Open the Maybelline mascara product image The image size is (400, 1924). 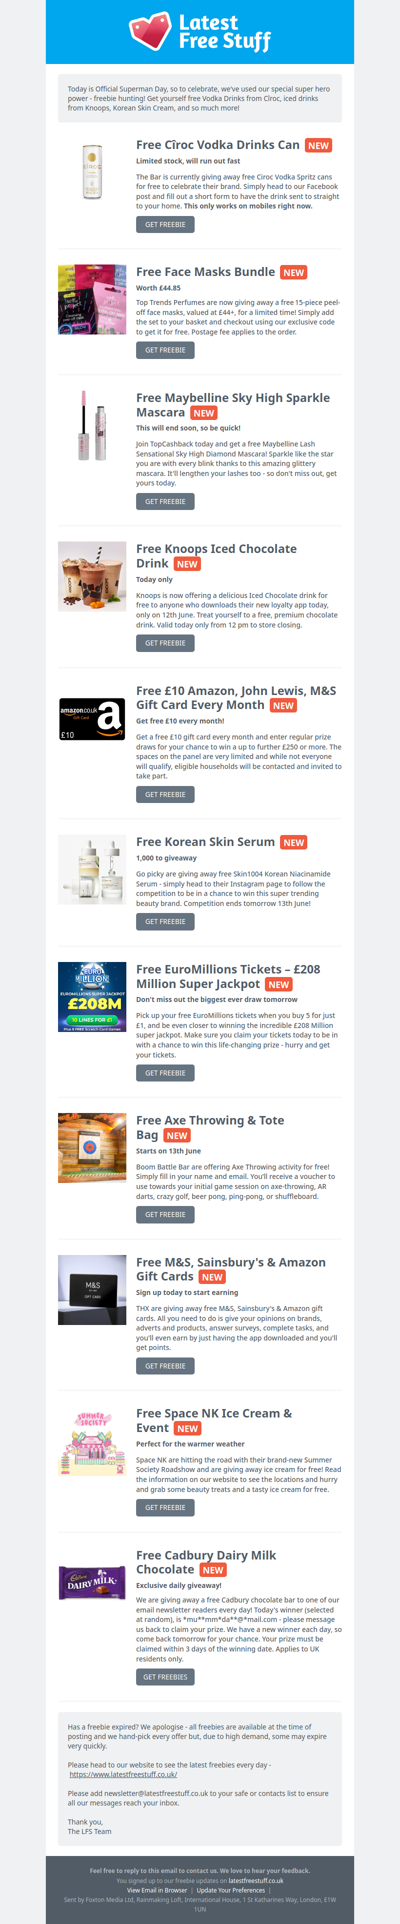[x=92, y=425]
